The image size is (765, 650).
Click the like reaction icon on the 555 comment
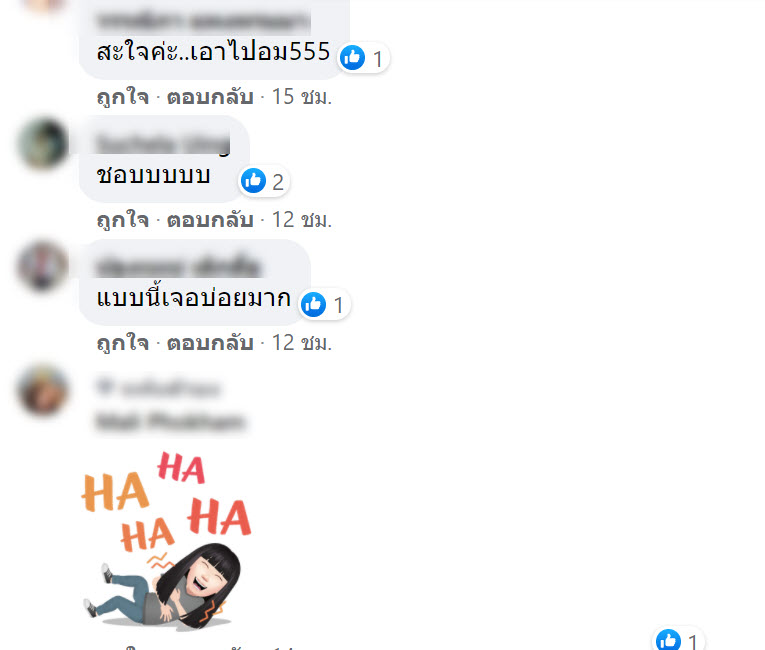(352, 58)
